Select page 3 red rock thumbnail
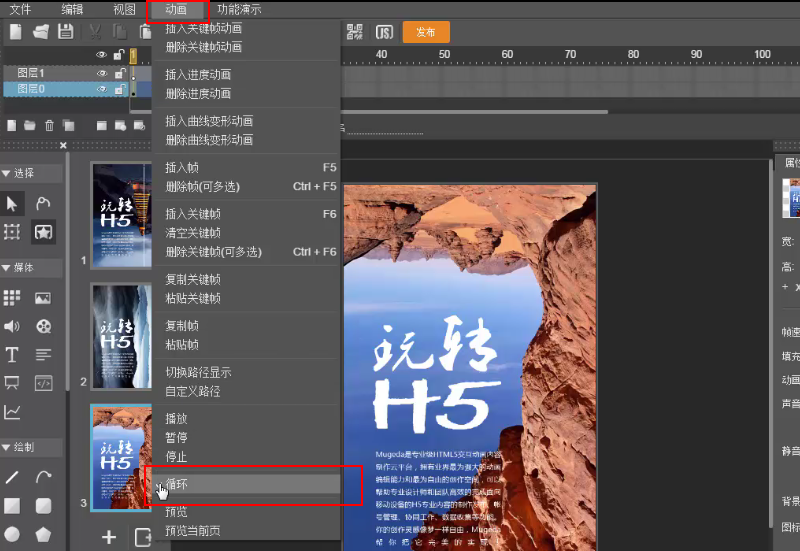 (121, 458)
